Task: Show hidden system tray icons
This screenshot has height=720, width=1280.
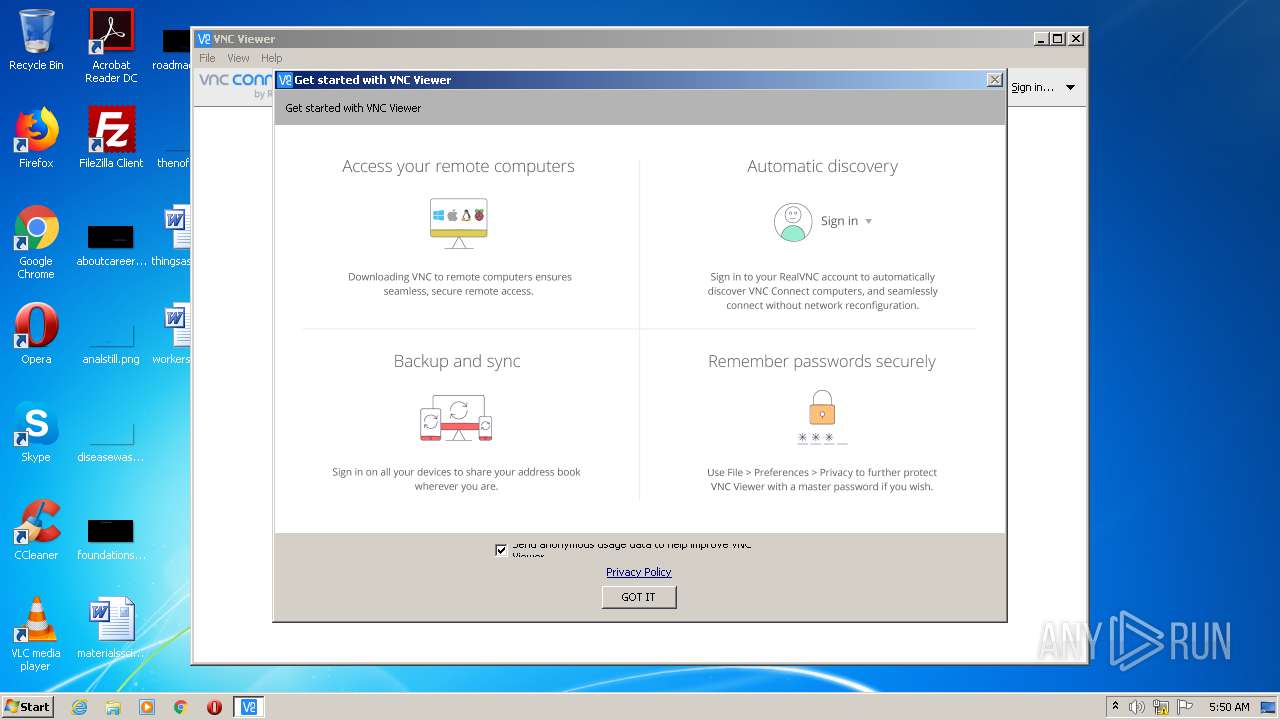Action: point(1115,706)
